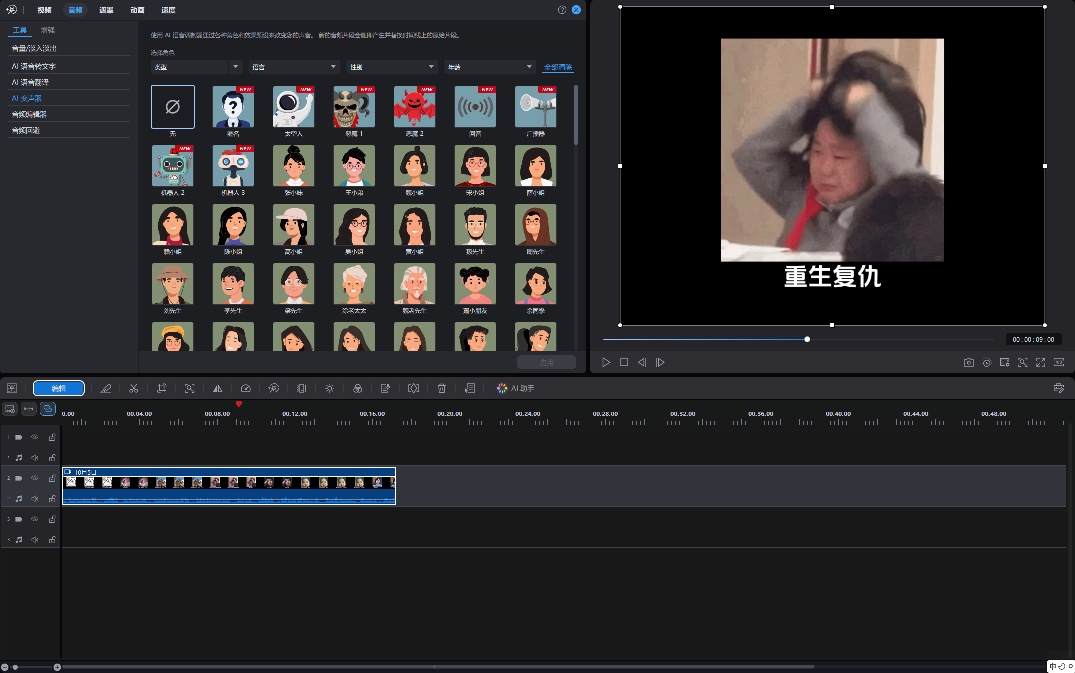This screenshot has width=1075, height=673.
Task: Click the red playhead marker on ruler
Action: tap(239, 404)
